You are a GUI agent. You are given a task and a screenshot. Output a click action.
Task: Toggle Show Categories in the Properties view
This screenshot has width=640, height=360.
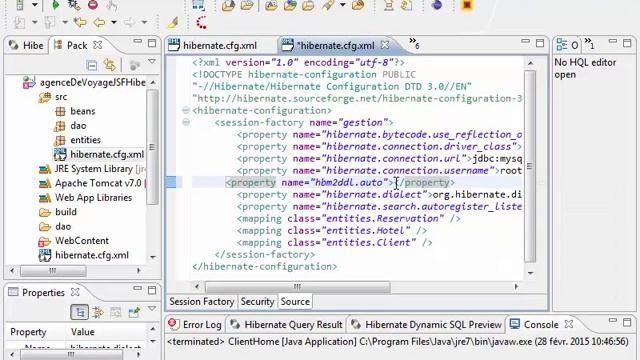pyautogui.click(x=80, y=312)
